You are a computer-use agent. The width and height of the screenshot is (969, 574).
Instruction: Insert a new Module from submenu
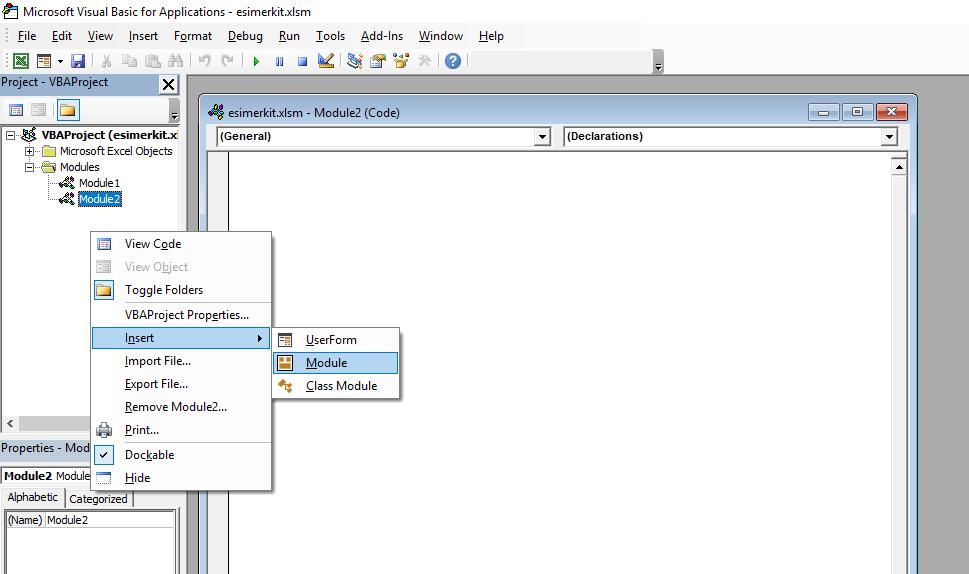click(336, 363)
